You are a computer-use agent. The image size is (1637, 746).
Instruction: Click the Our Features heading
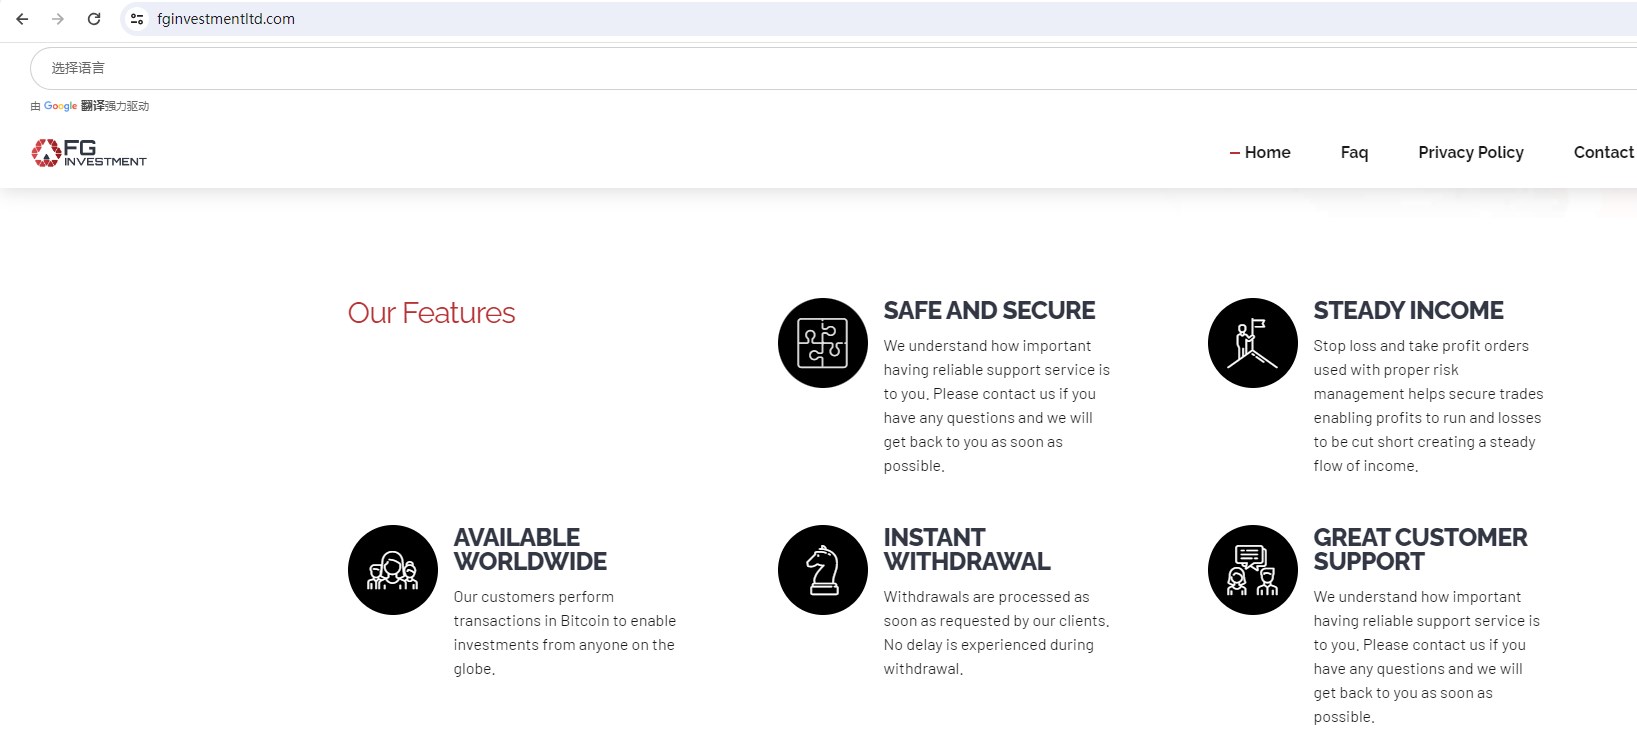pos(432,313)
